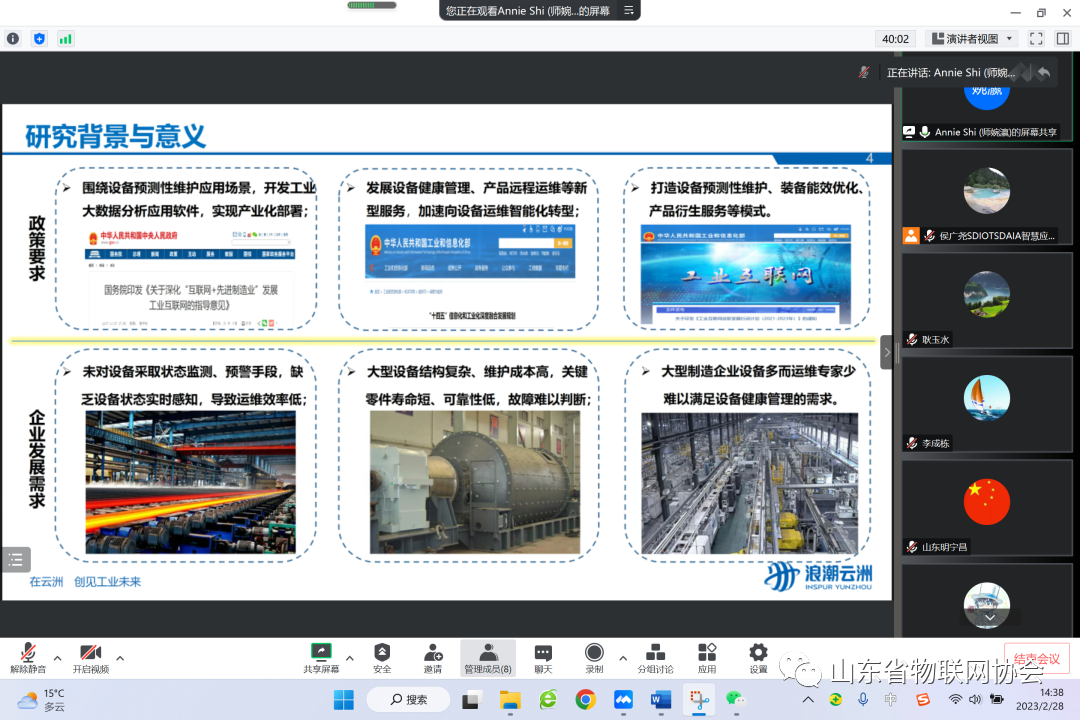Open the 安全 security options
The width and height of the screenshot is (1080, 720).
click(x=382, y=657)
